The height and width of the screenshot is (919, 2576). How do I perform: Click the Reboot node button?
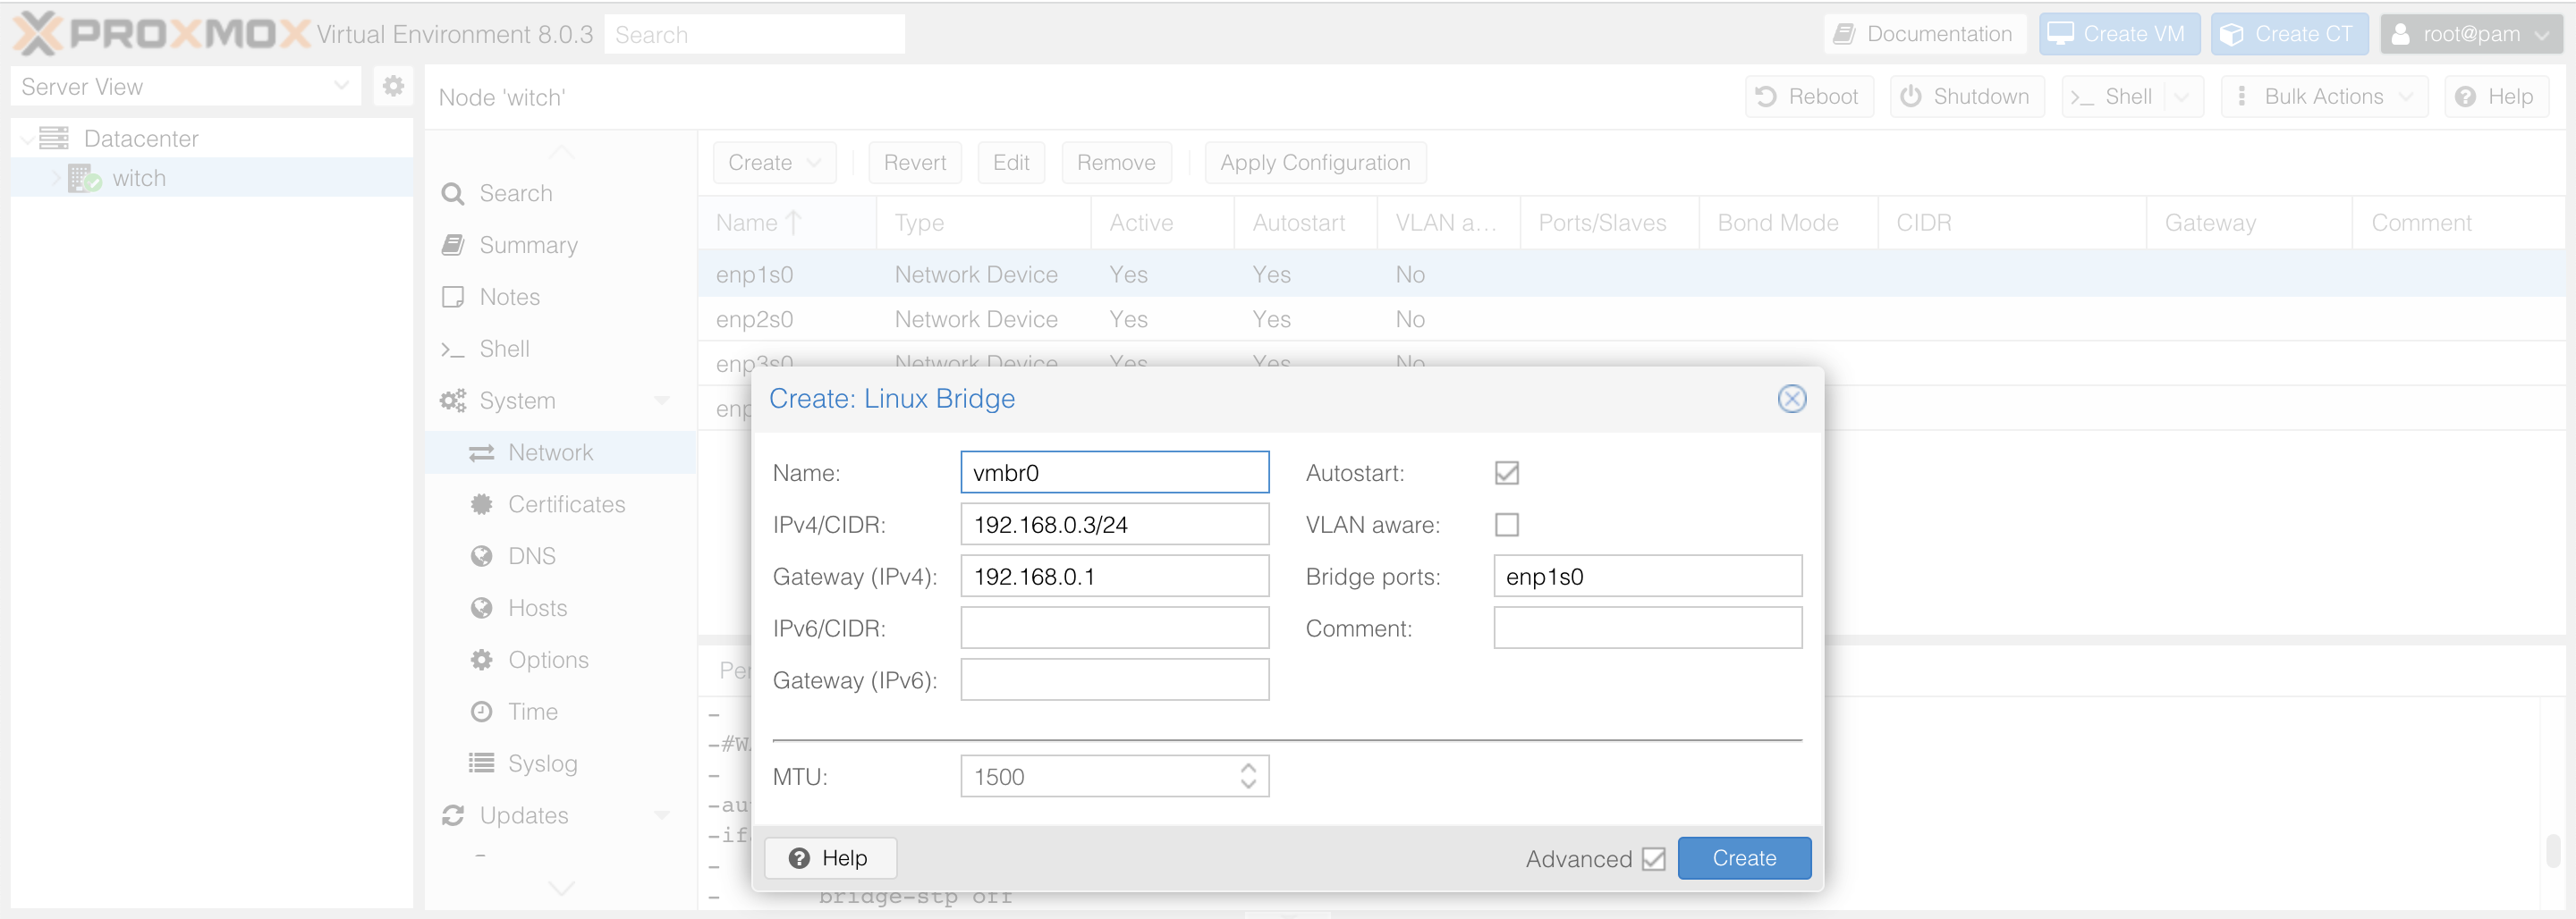click(1808, 97)
